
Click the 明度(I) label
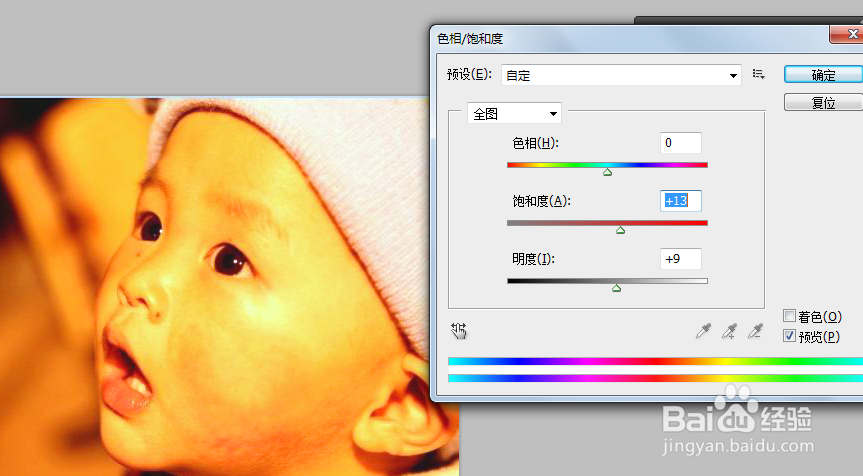533,259
